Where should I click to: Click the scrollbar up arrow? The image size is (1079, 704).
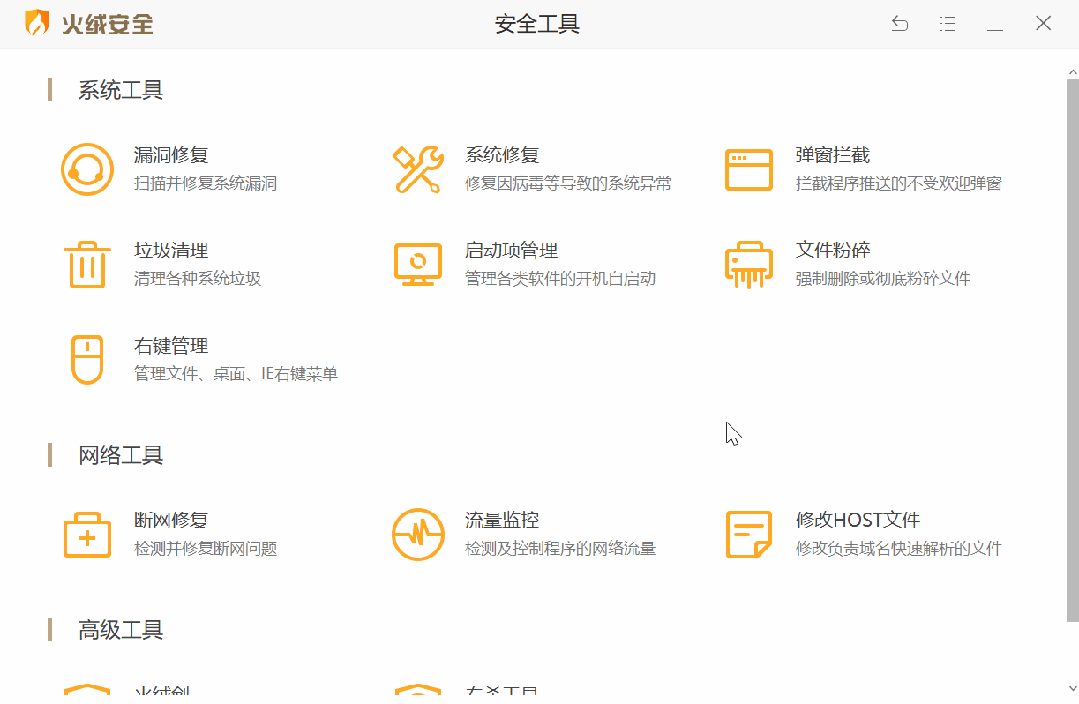click(x=1072, y=72)
